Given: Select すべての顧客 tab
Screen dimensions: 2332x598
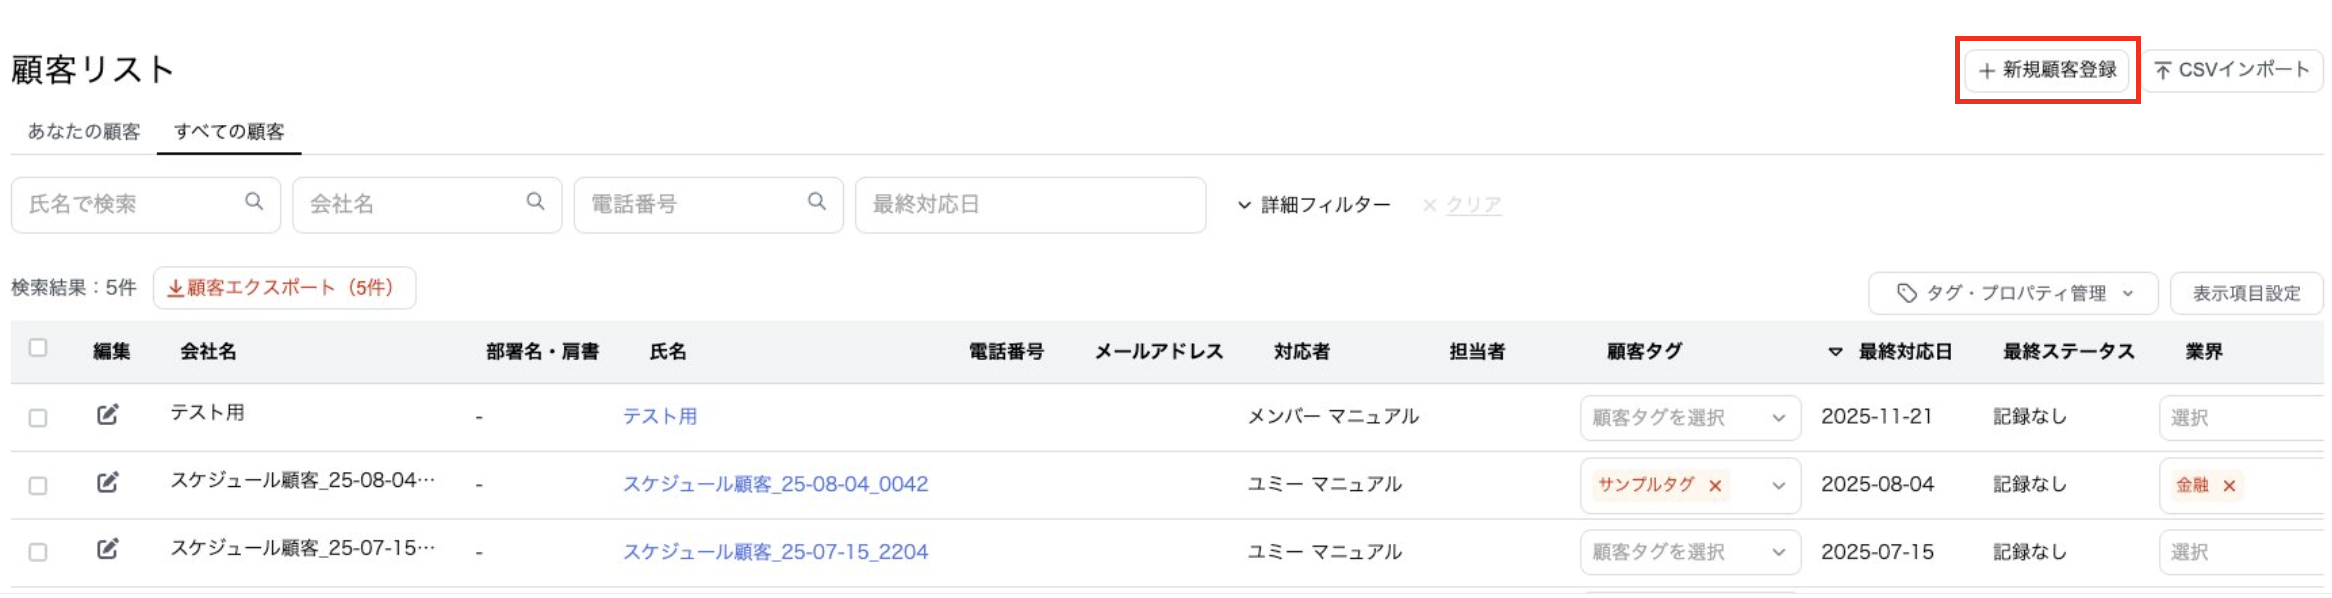Looking at the screenshot, I should click(x=229, y=132).
